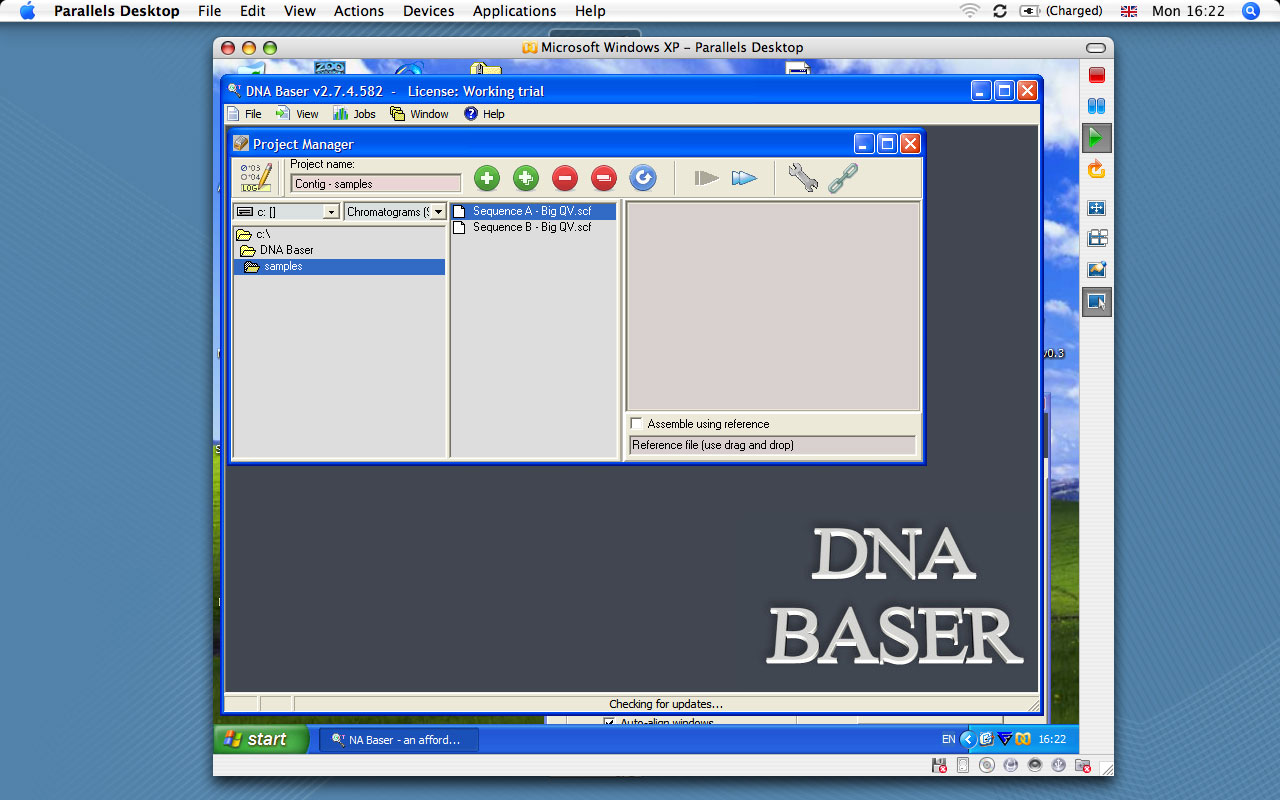Image resolution: width=1280 pixels, height=800 pixels.
Task: Open DNA Baser Help menu
Action: pos(484,114)
